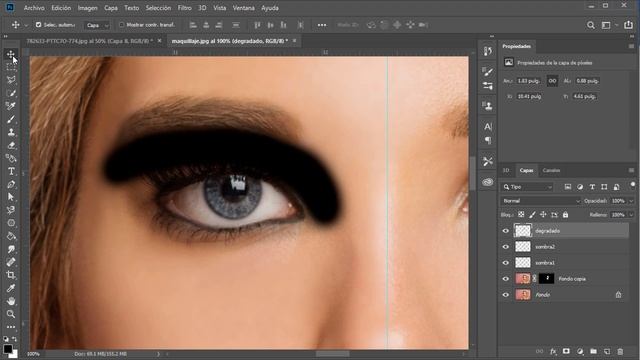
Task: Close the maquillaje.jpg document tab
Action: 294,41
